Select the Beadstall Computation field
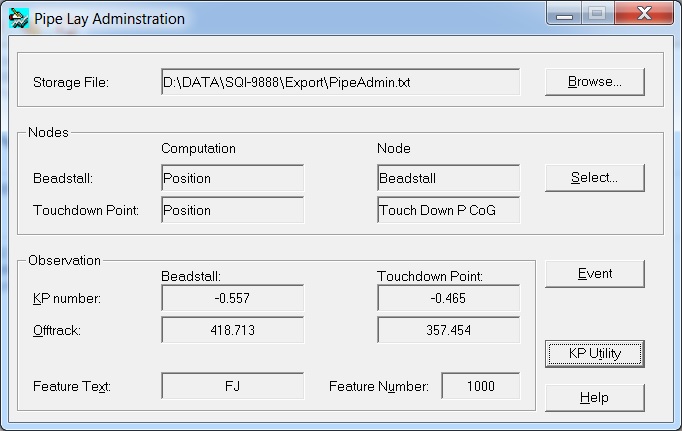Viewport: 682px width, 431px height. pos(232,178)
